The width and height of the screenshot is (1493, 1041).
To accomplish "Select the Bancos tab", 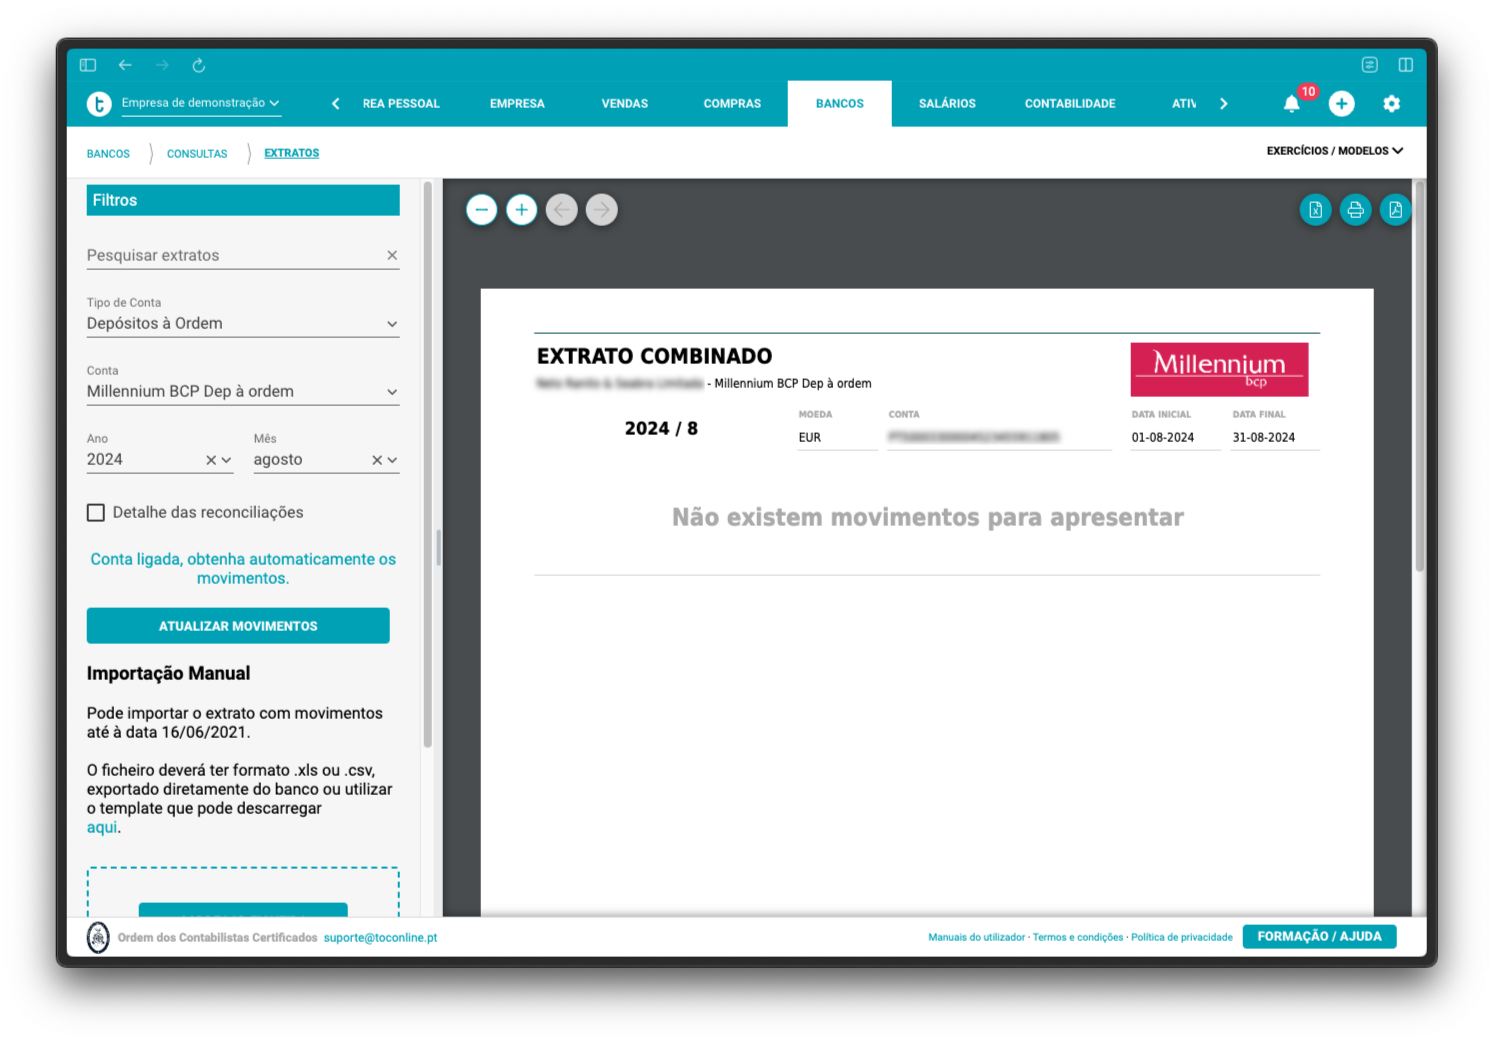I will coord(840,104).
